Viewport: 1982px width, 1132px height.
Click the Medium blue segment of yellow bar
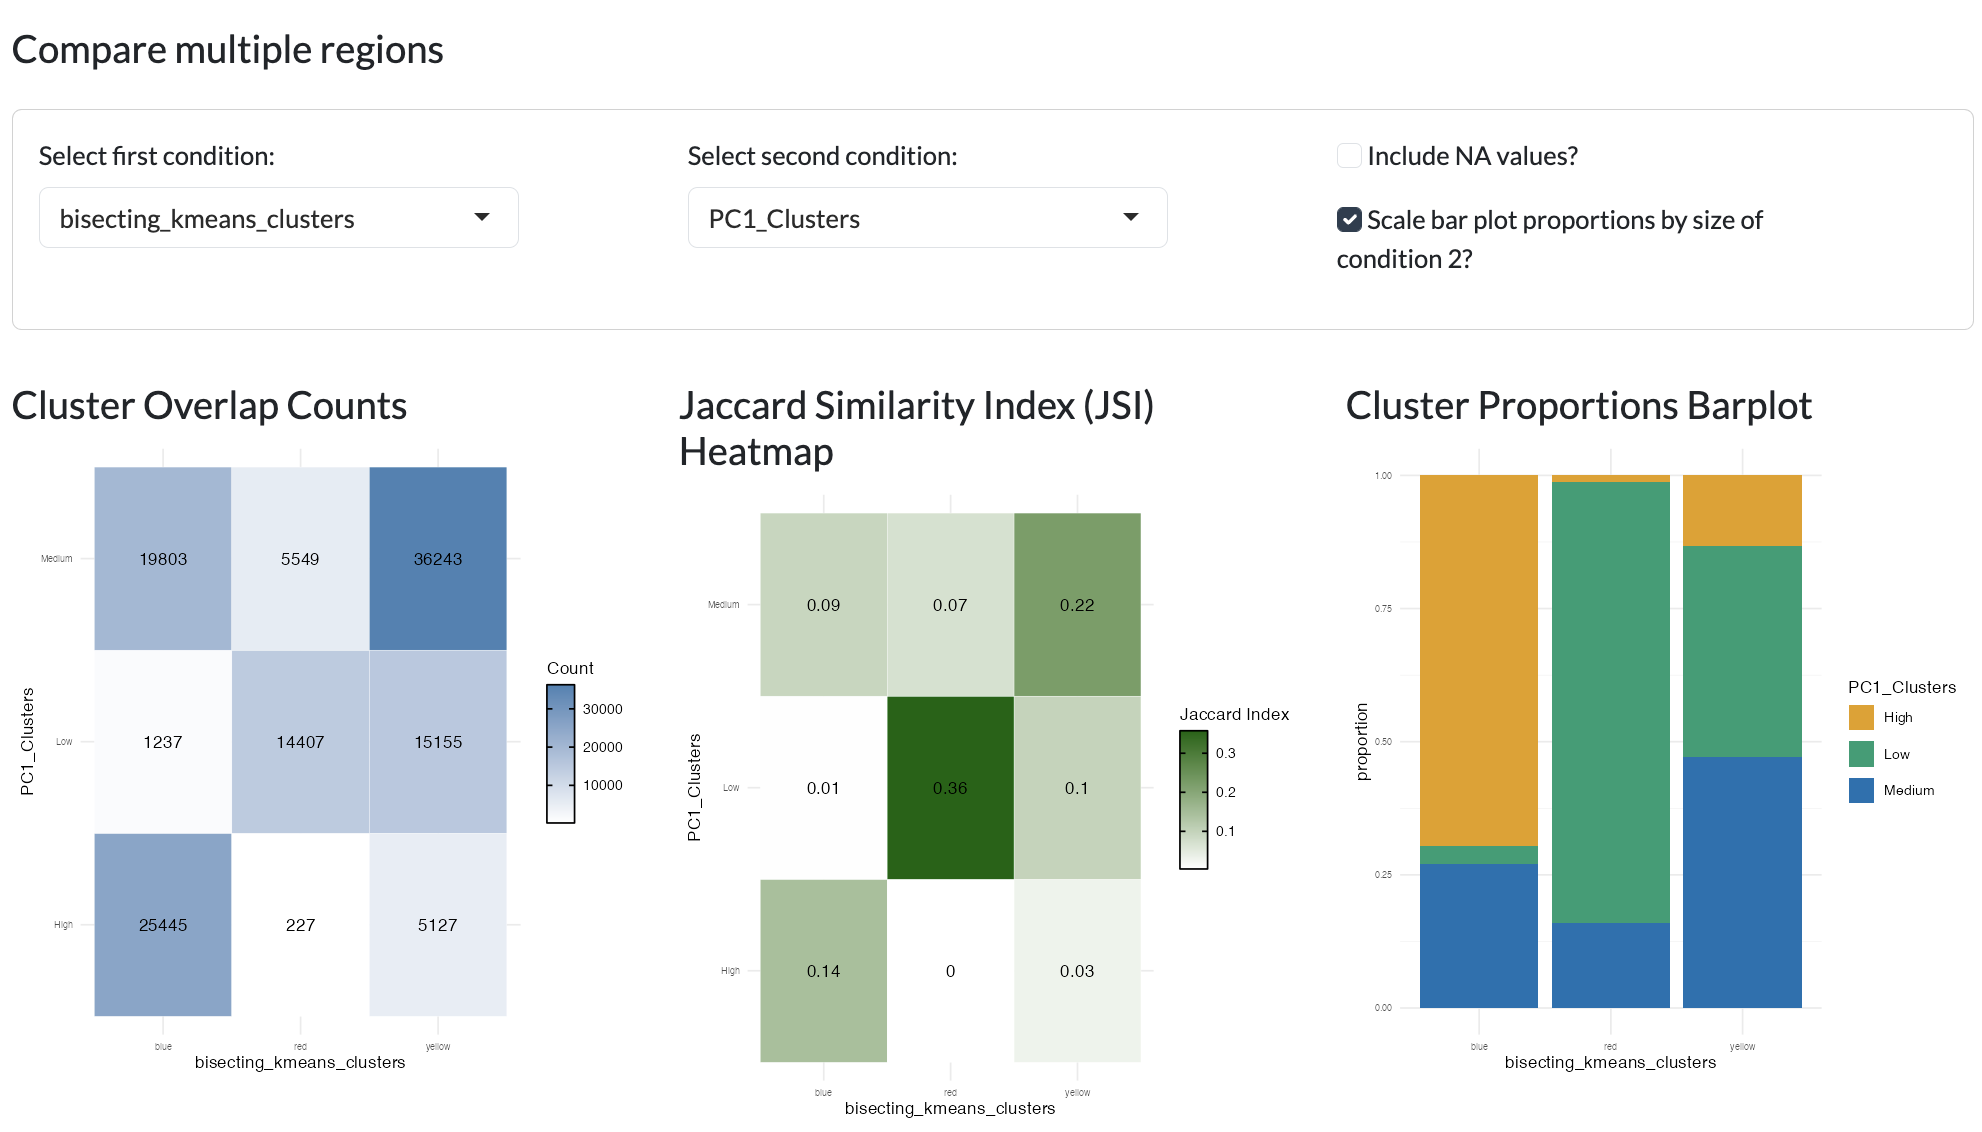(x=1742, y=882)
